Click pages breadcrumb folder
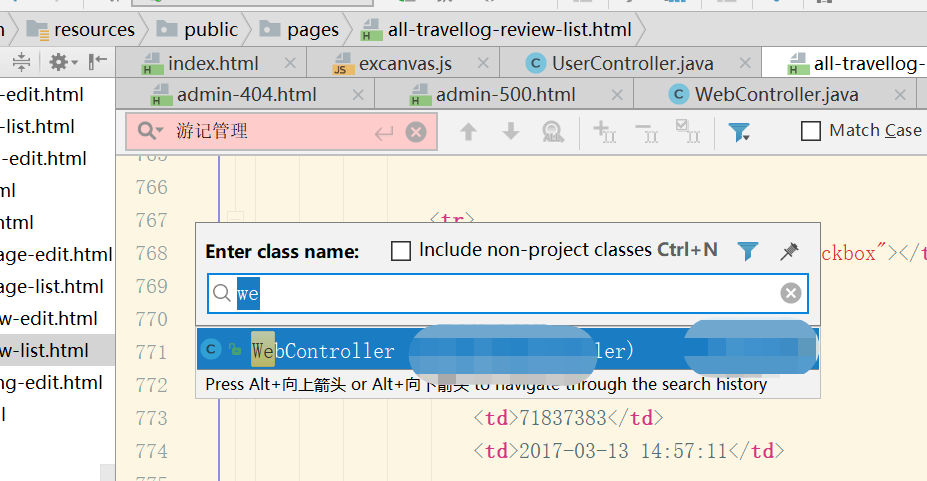 (299, 30)
